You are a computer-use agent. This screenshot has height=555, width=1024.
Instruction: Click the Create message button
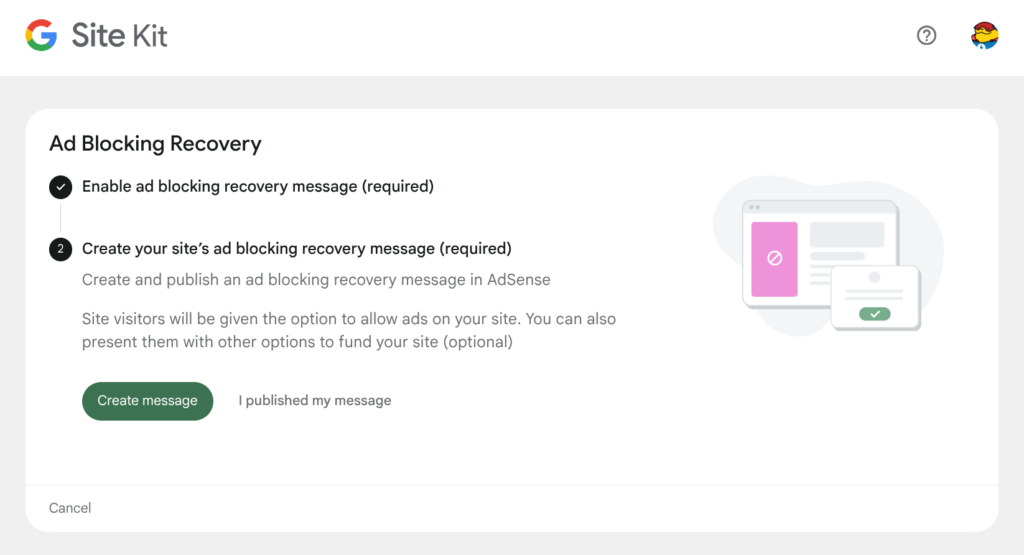(x=148, y=401)
